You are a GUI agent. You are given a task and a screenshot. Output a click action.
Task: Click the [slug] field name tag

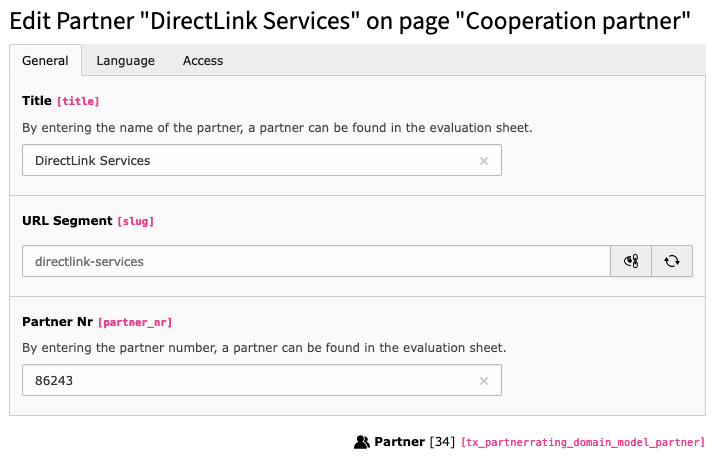point(136,222)
